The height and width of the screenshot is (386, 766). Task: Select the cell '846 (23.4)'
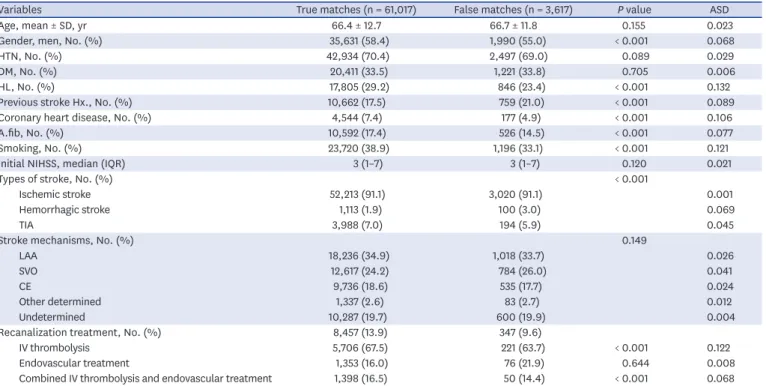(521, 87)
